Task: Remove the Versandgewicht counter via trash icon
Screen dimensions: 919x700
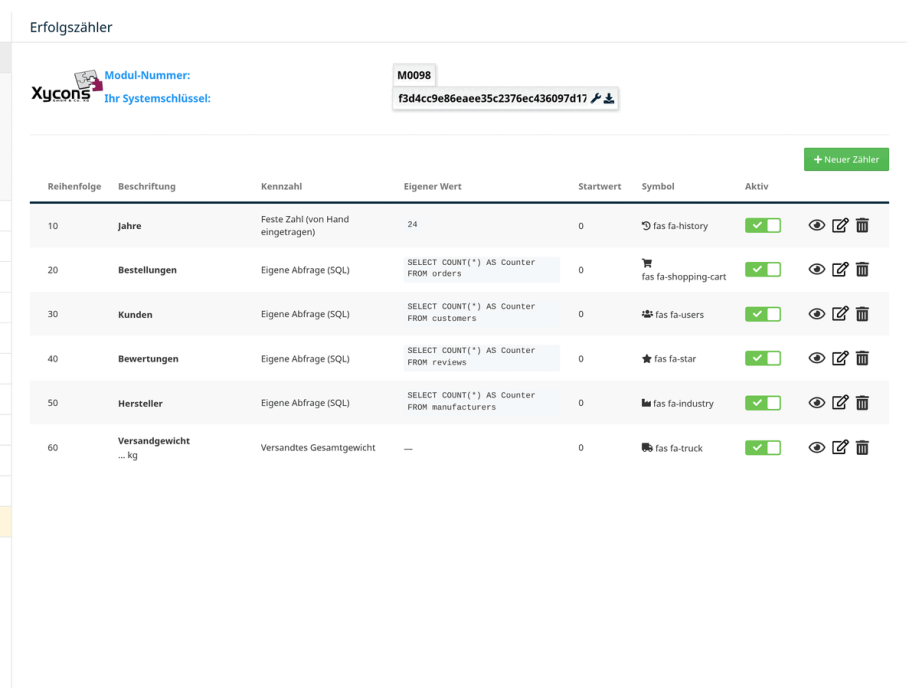Action: tap(862, 447)
